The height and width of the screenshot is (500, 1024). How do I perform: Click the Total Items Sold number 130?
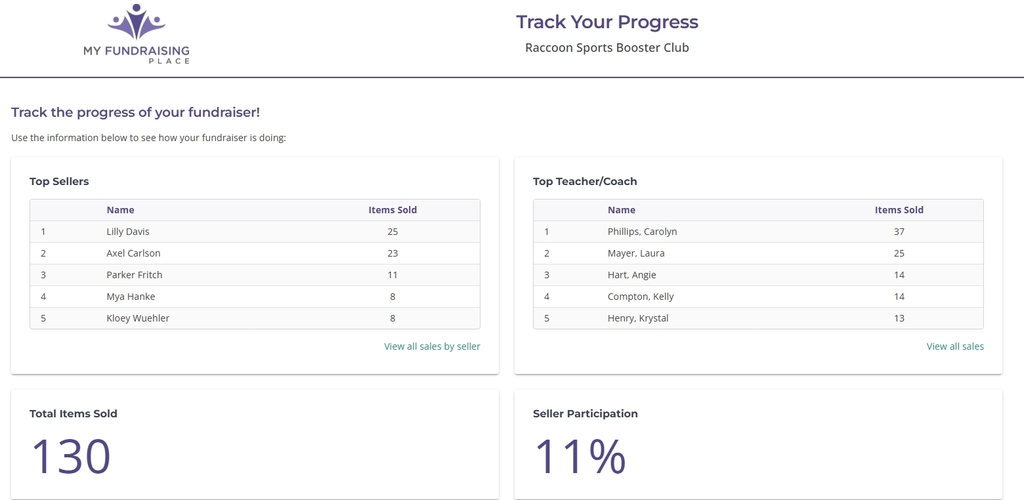(70, 456)
